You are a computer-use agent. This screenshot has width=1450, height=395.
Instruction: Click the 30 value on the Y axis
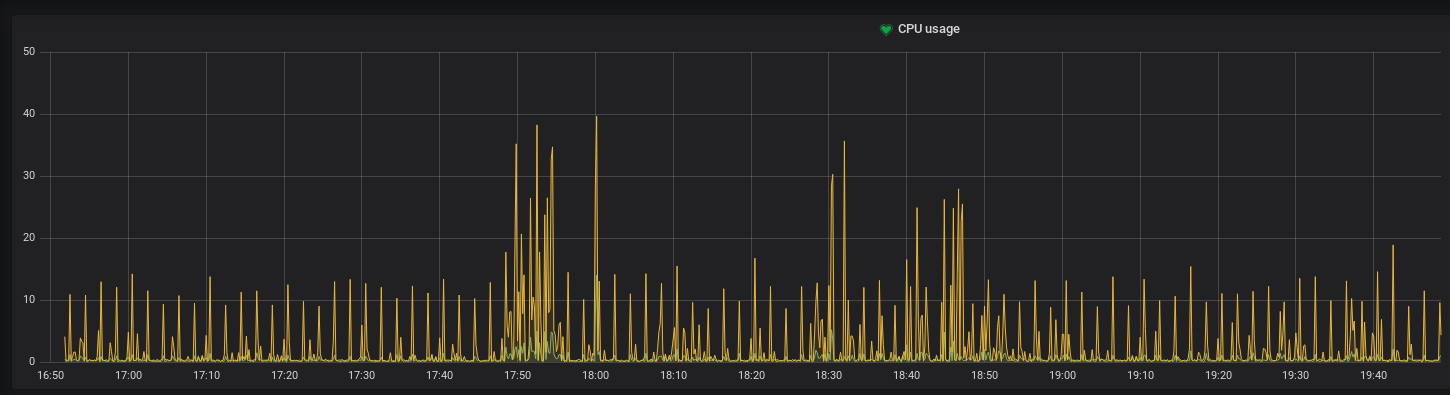click(x=30, y=176)
